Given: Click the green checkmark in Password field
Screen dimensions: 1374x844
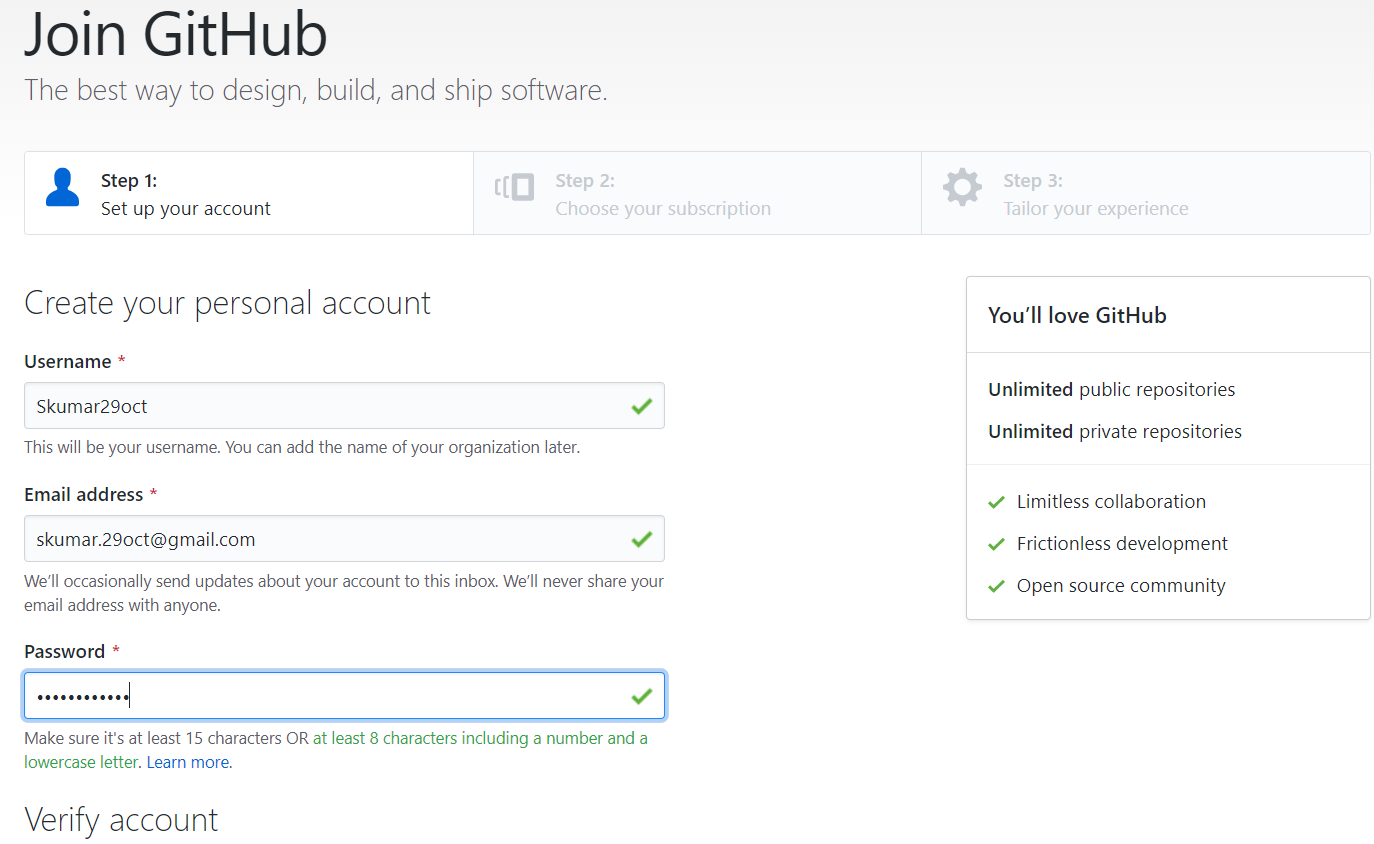Looking at the screenshot, I should [642, 696].
